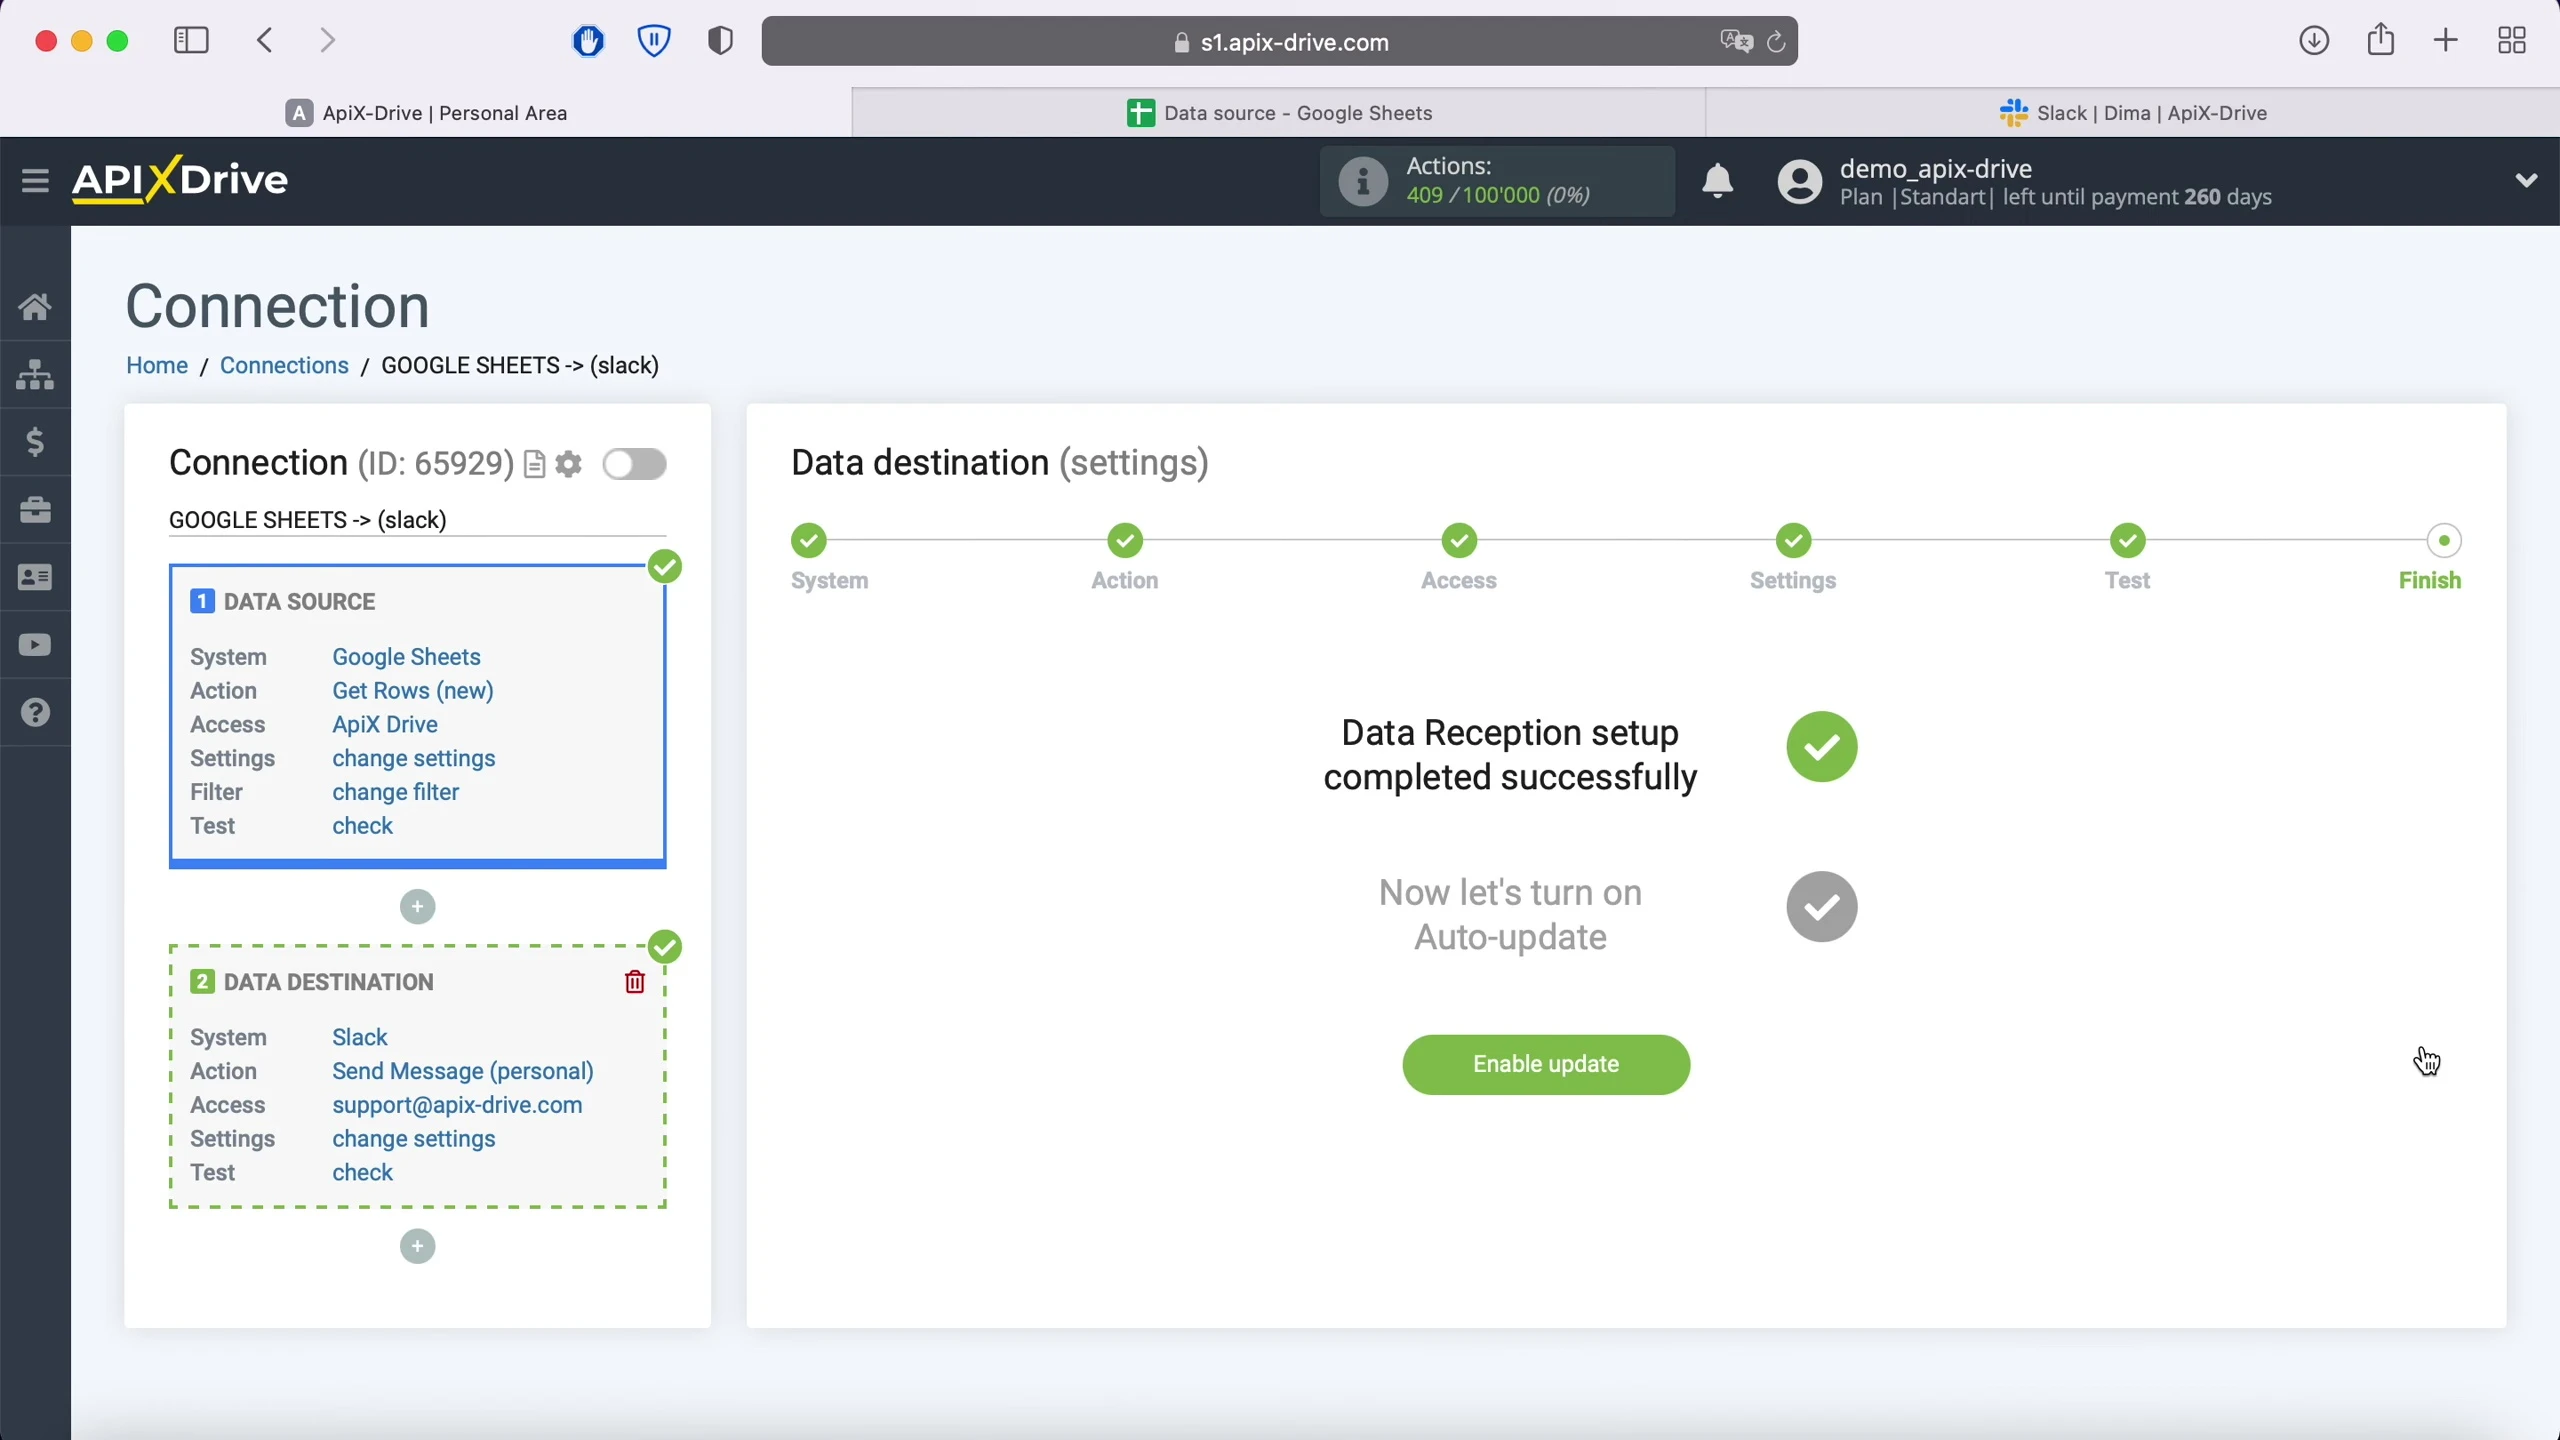Viewport: 2560px width, 1440px height.
Task: Switch to the ApiX-Drive Personal Area tab
Action: pyautogui.click(x=426, y=113)
